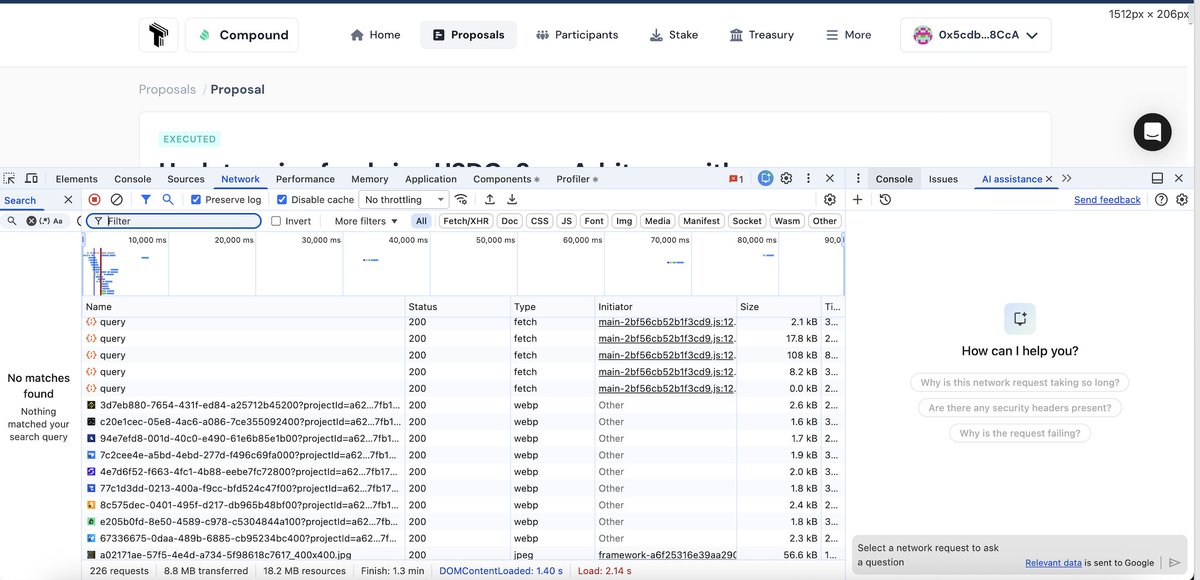Open AI assistance chat history
1200x580 pixels.
point(885,200)
